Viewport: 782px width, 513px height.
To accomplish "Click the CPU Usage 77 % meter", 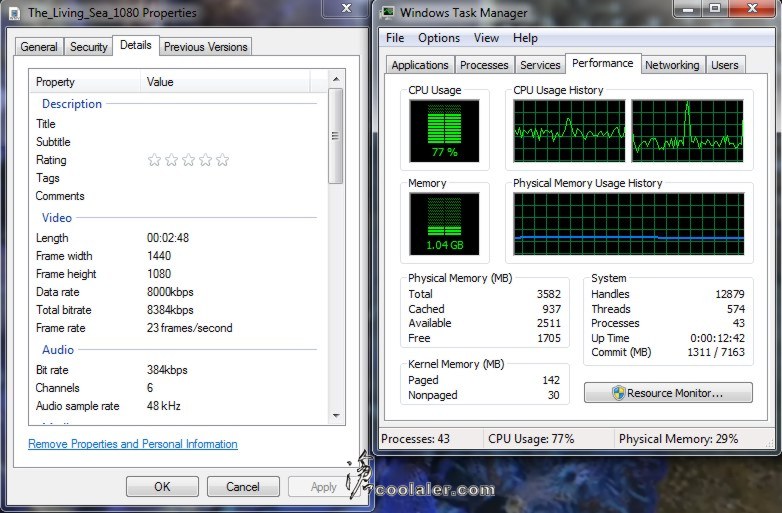I will coord(444,131).
